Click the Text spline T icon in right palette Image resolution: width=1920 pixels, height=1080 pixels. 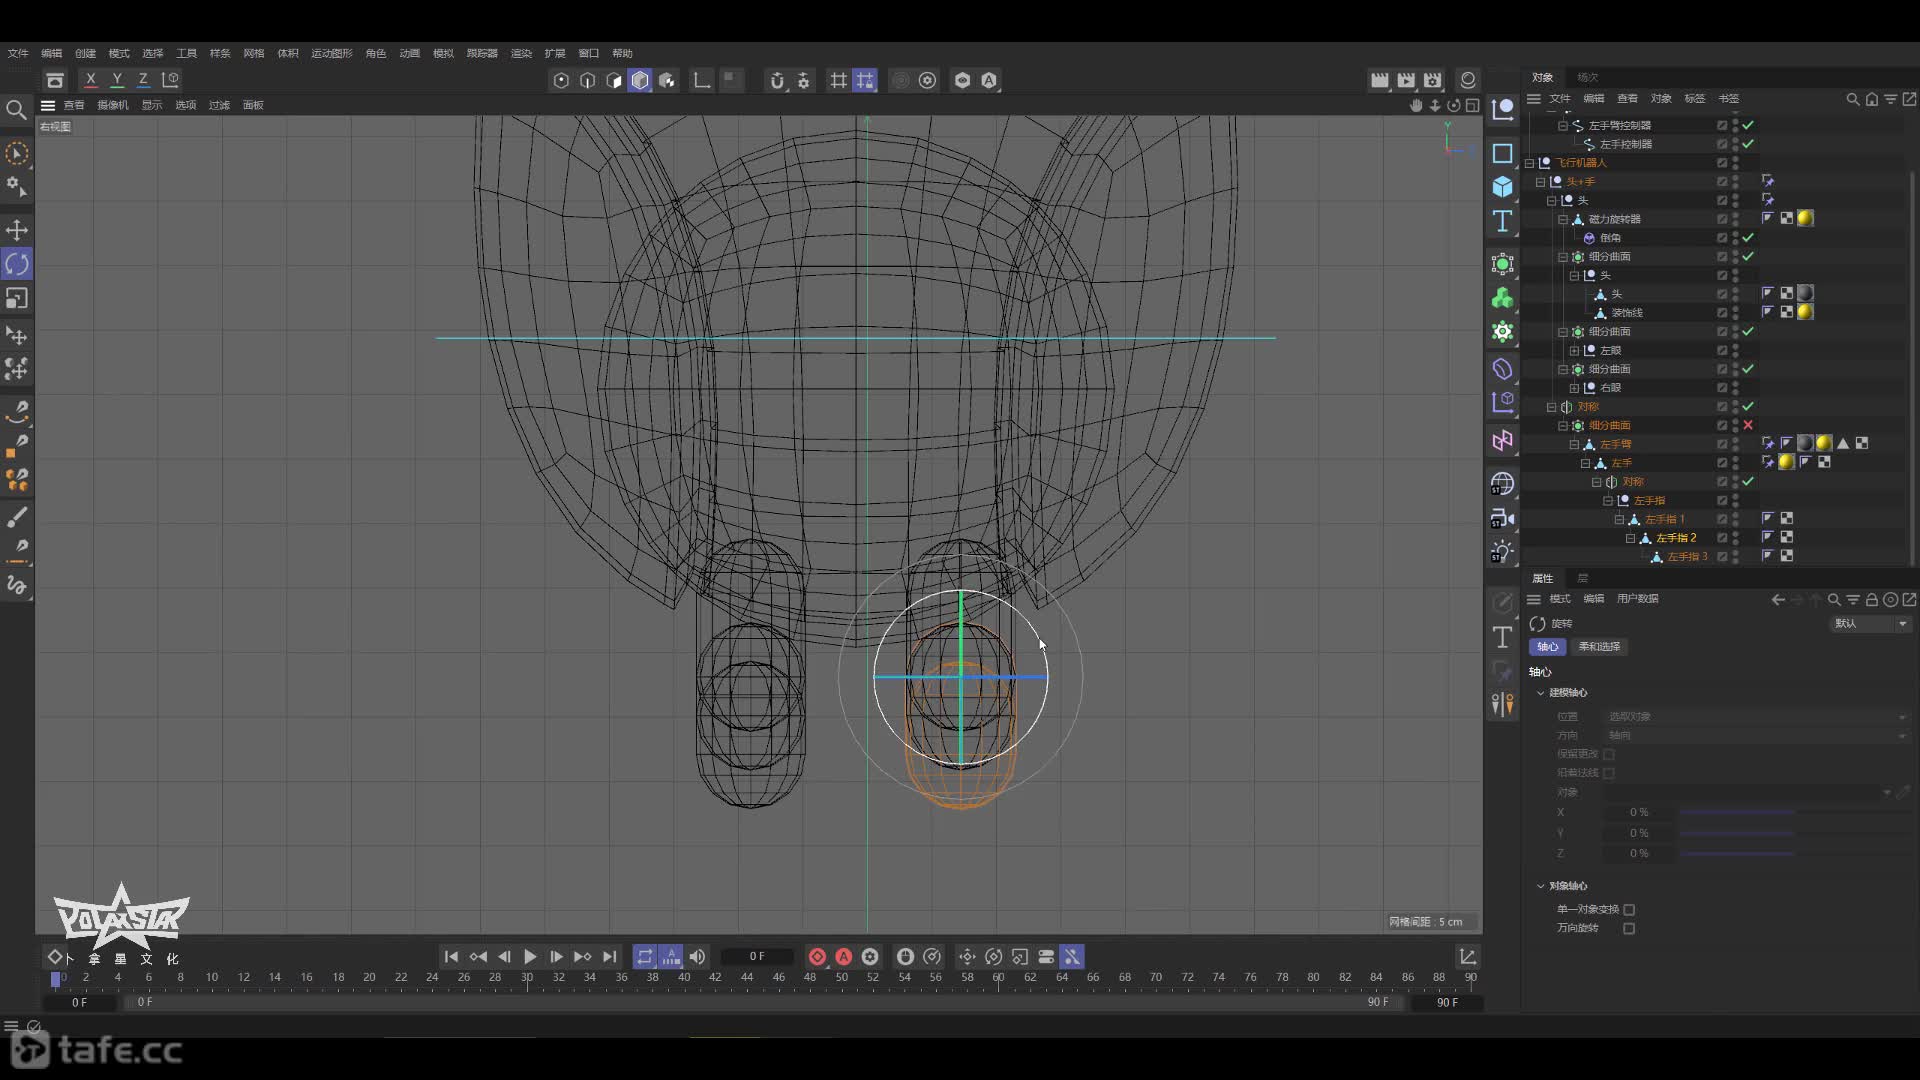1502,222
